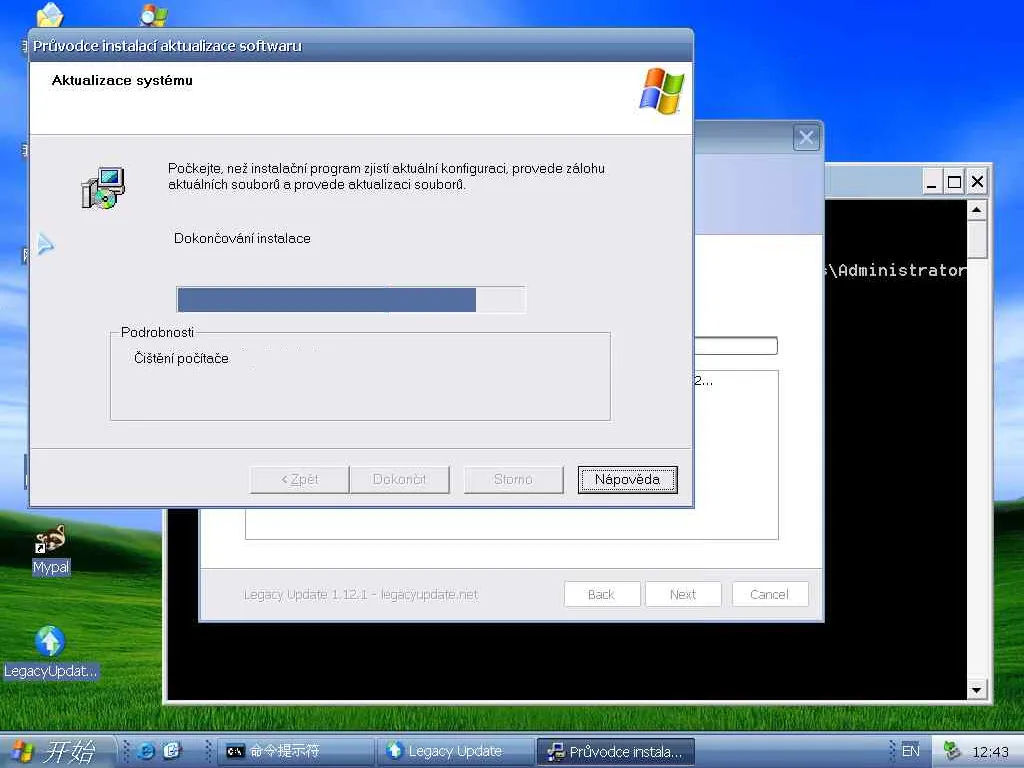1024x768 pixels.
Task: Click the disabled Dokončit button
Action: [x=399, y=480]
